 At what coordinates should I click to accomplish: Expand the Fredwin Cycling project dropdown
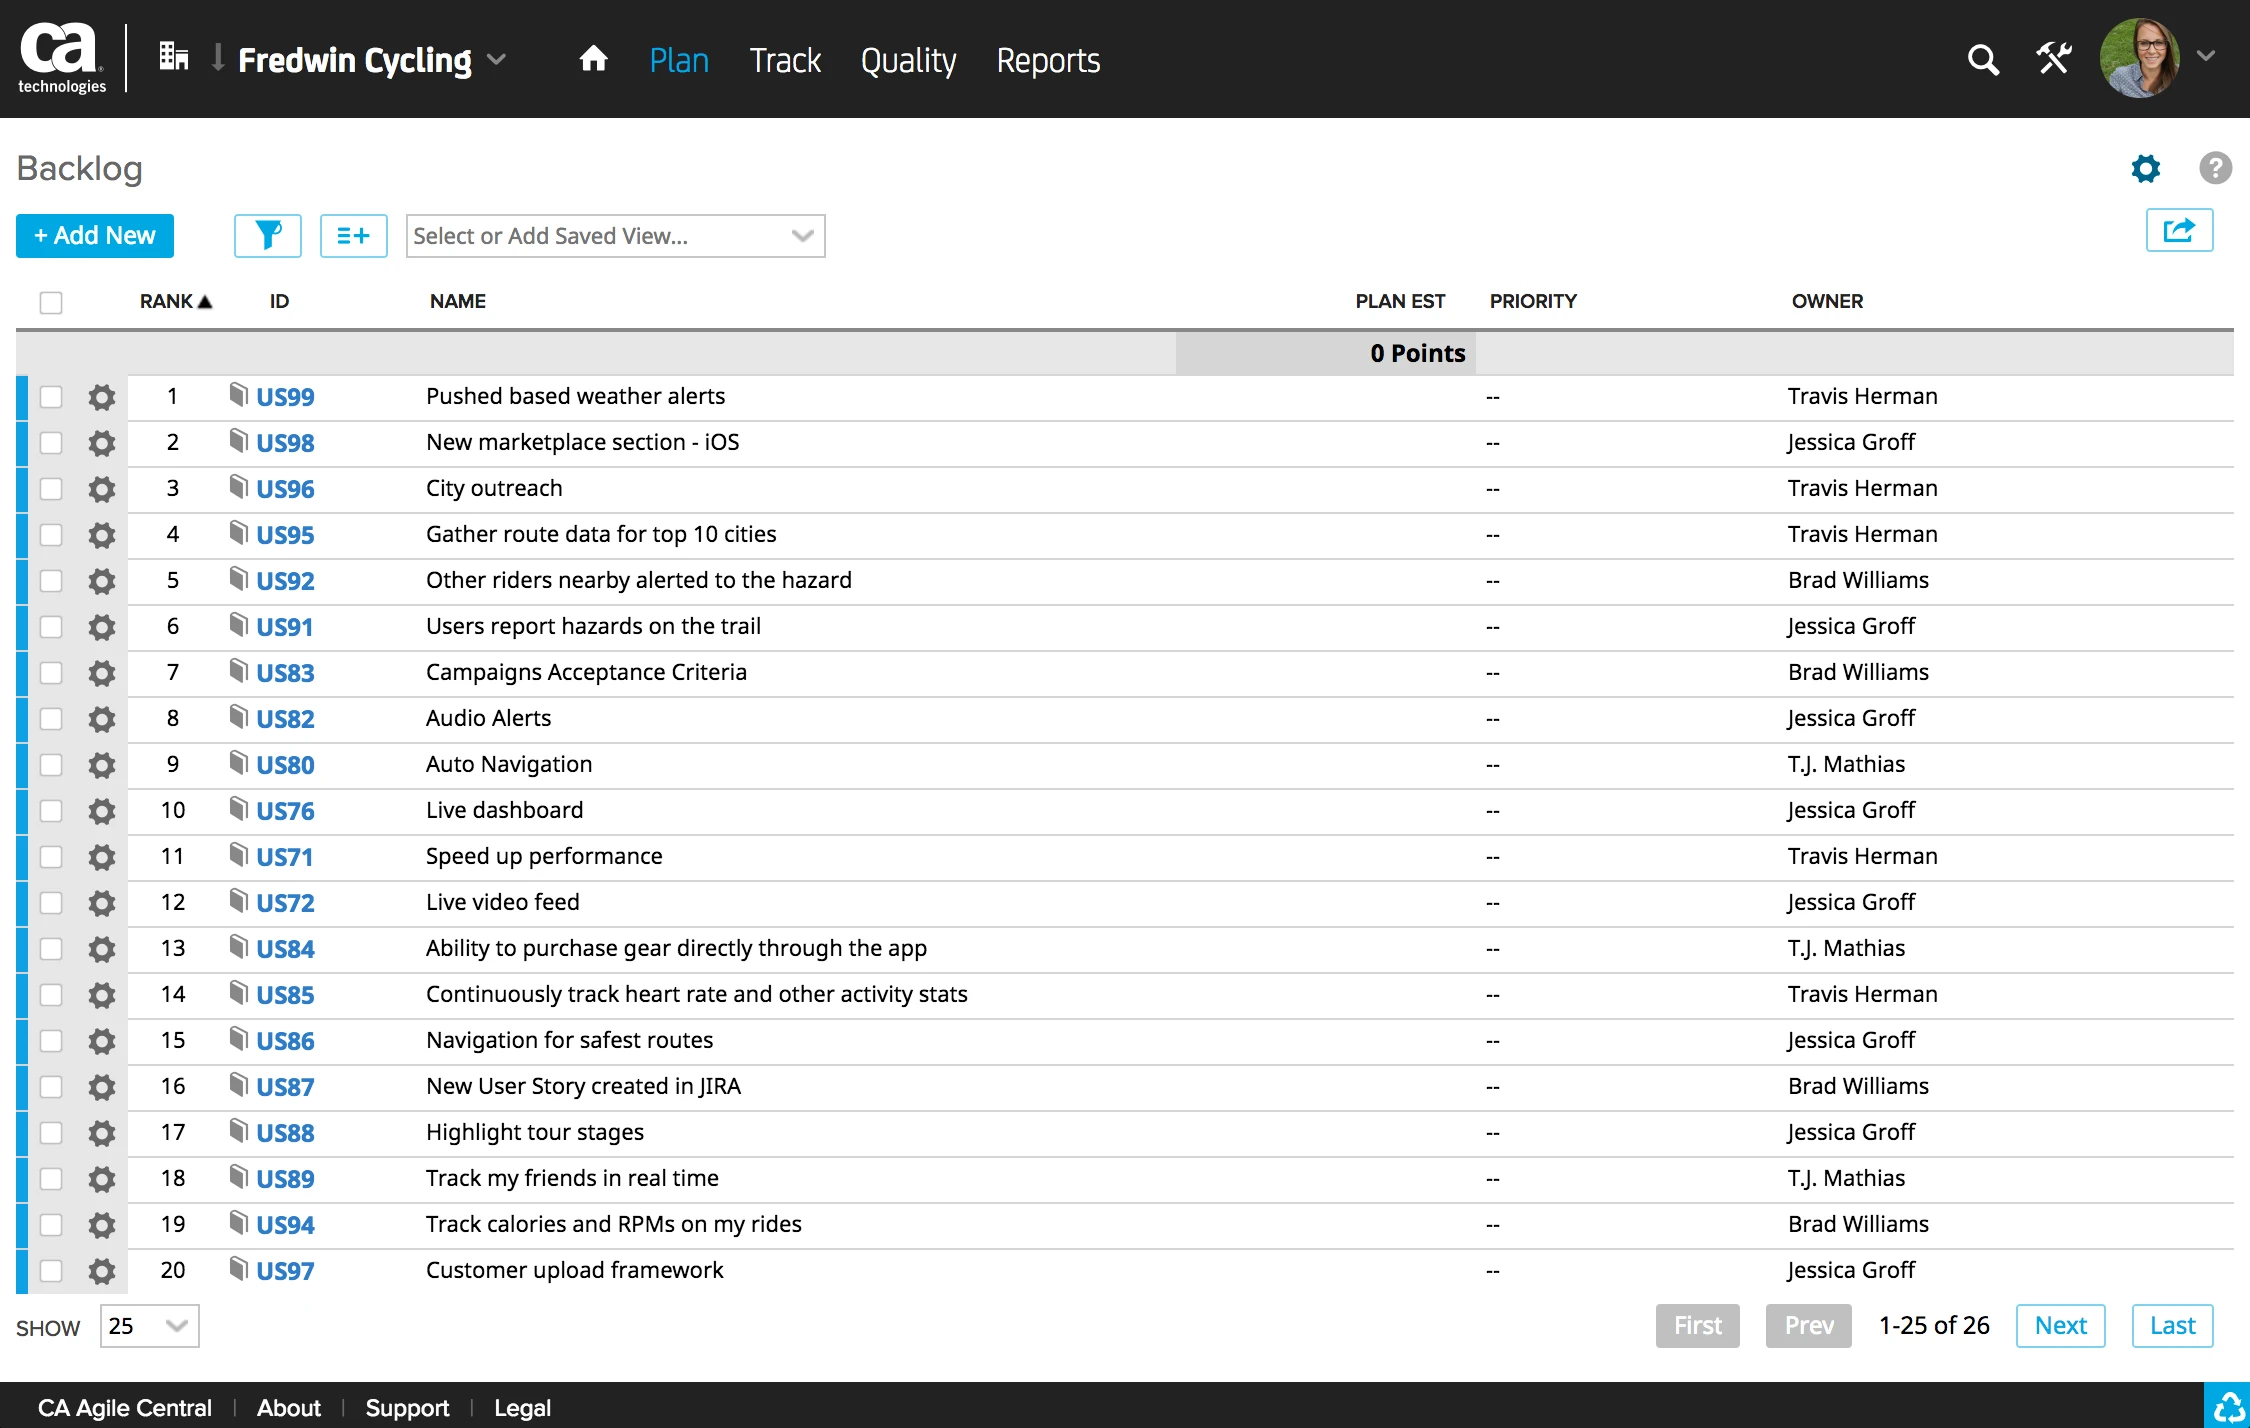pyautogui.click(x=497, y=60)
